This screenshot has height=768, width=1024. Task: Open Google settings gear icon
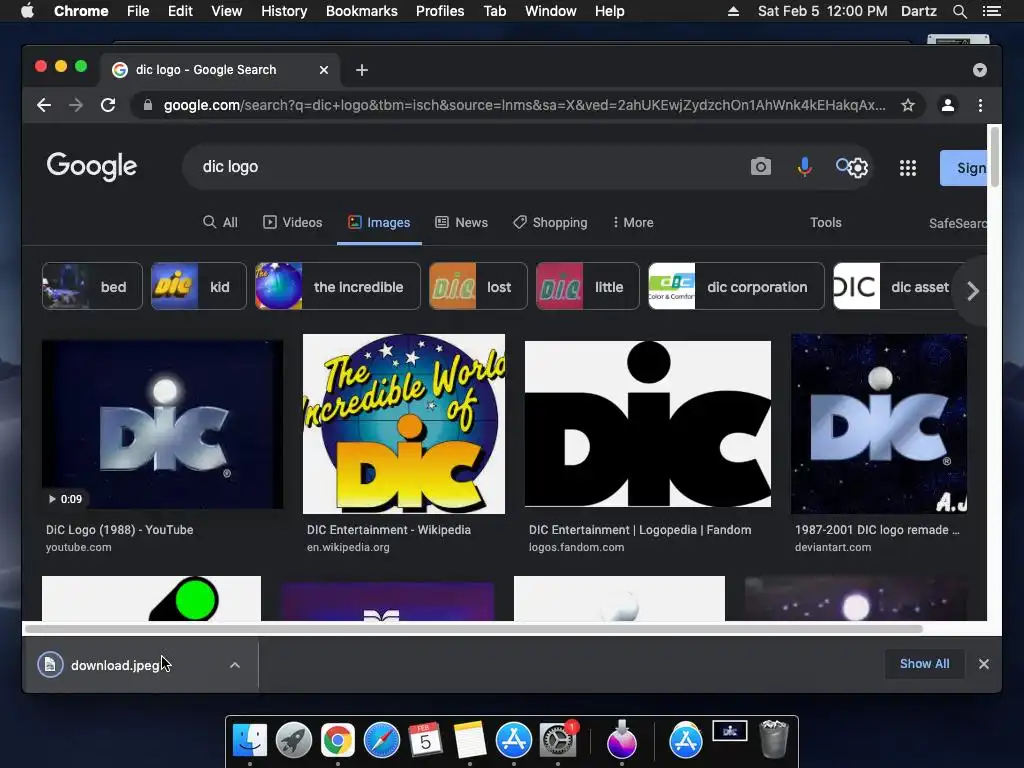(x=857, y=168)
